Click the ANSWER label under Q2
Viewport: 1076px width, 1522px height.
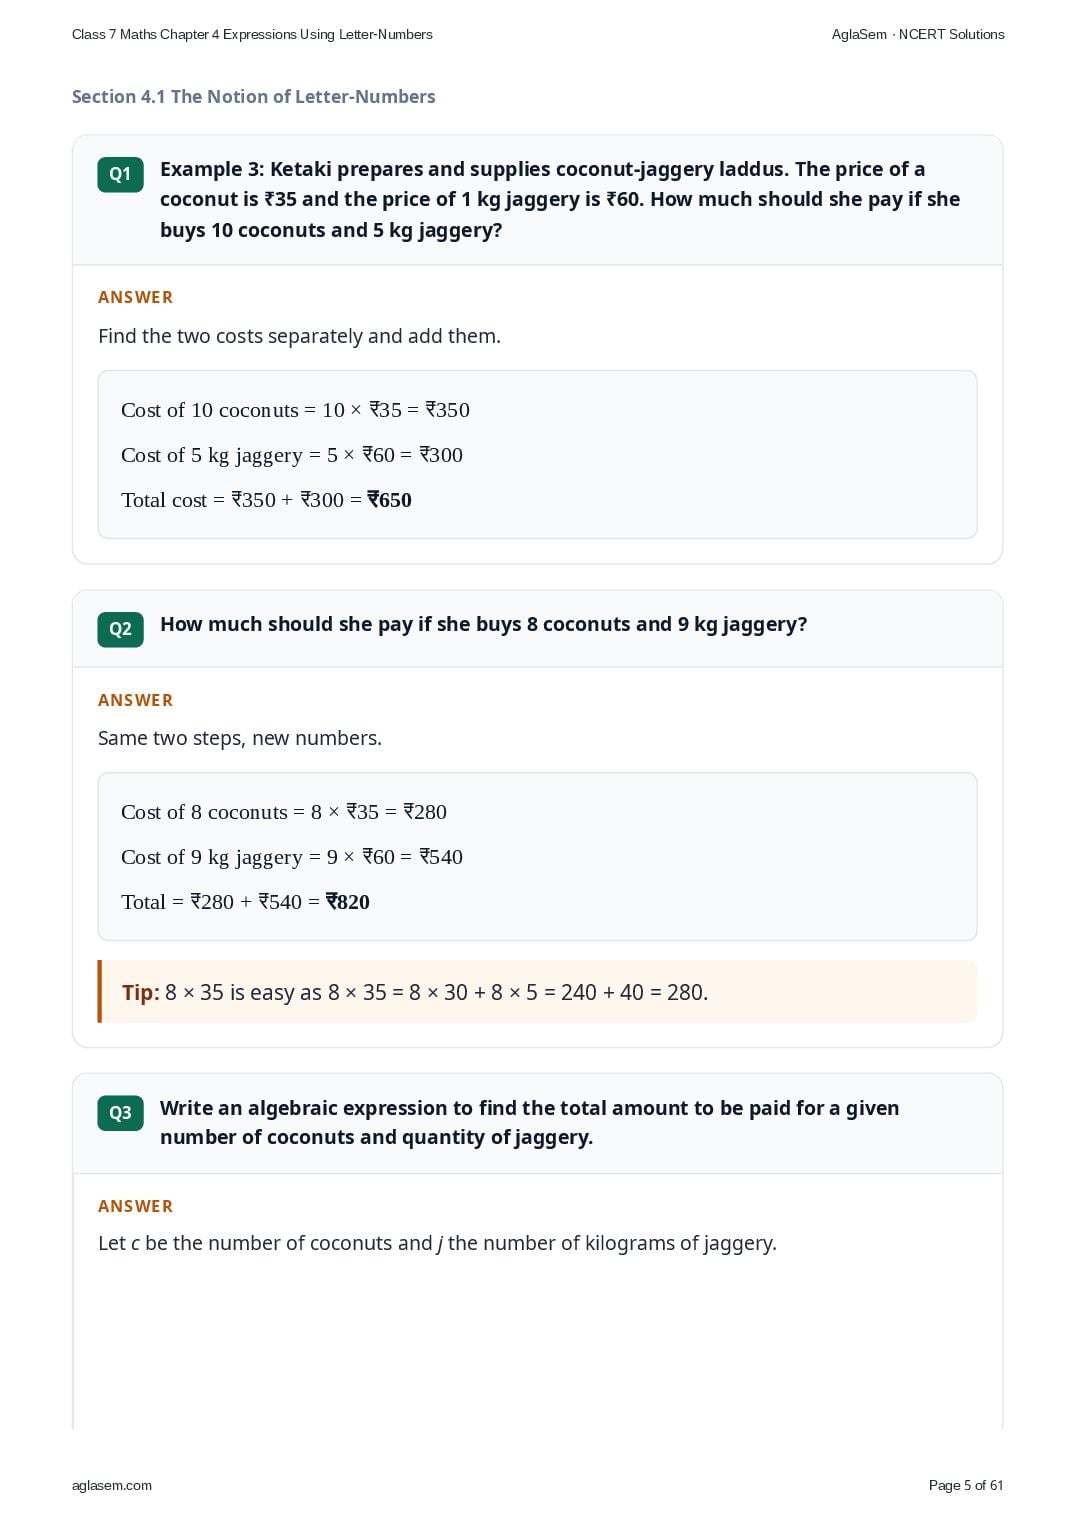tap(136, 700)
